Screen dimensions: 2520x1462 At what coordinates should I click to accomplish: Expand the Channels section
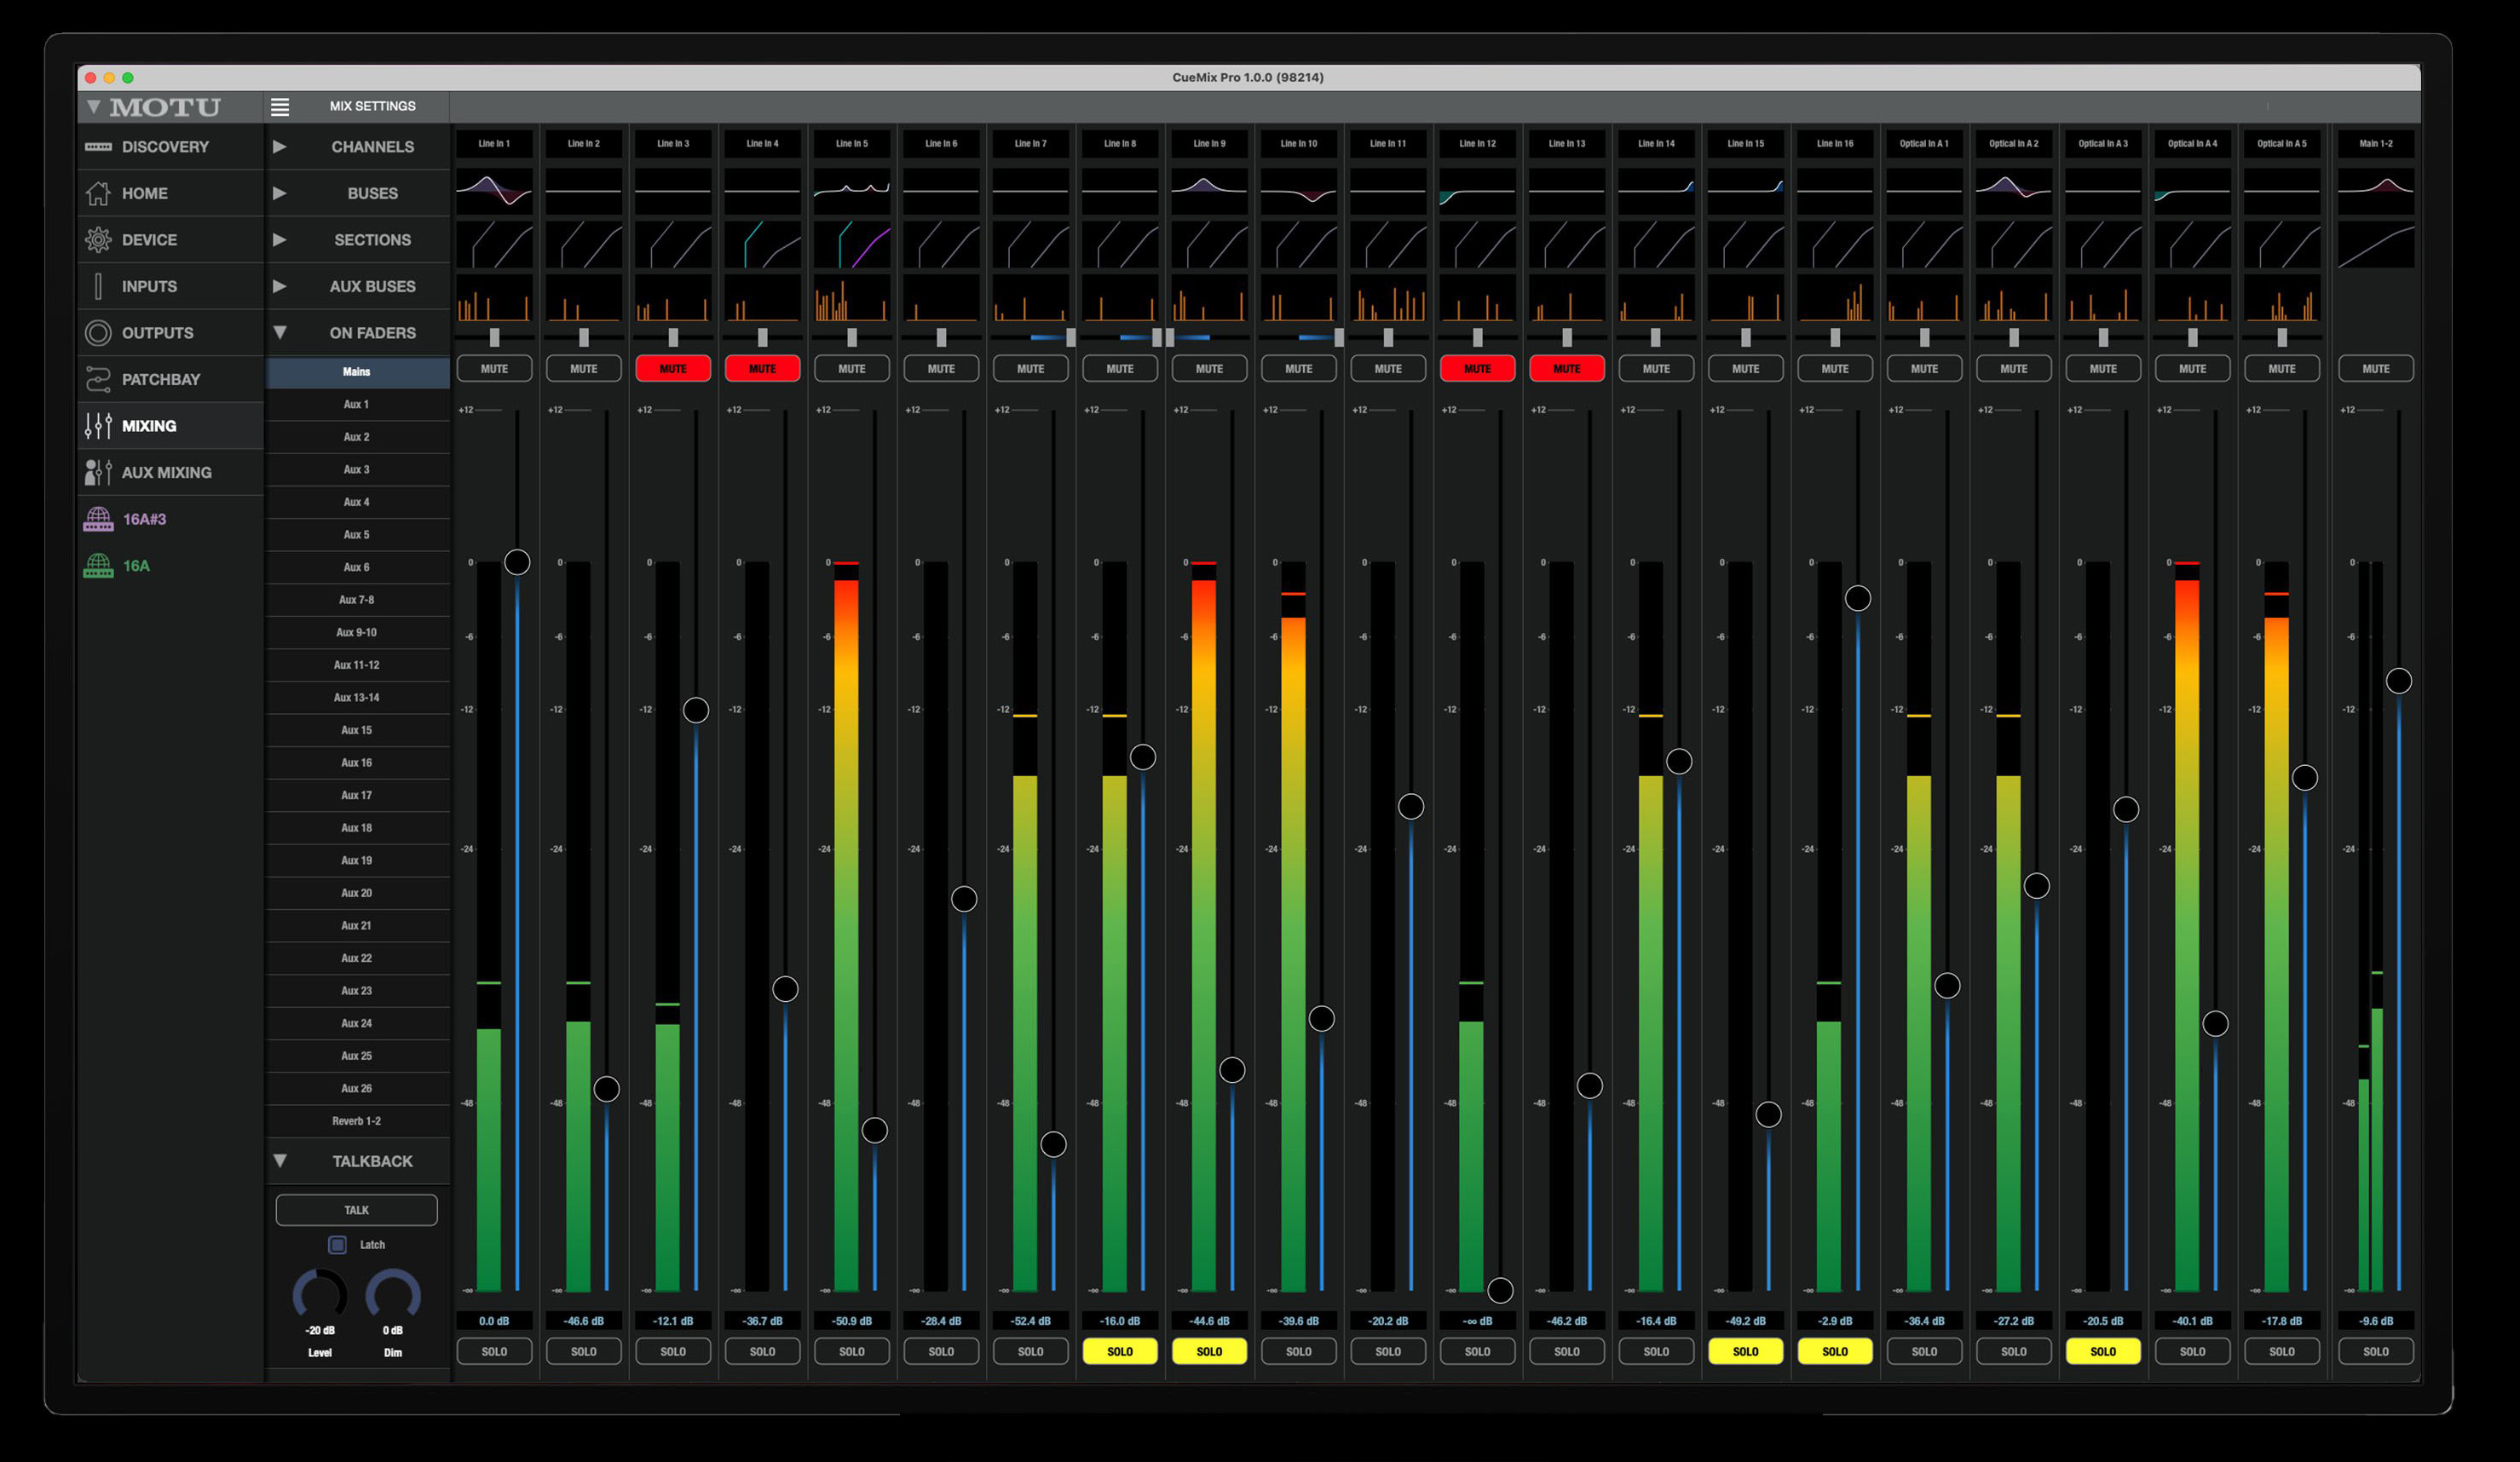pyautogui.click(x=280, y=147)
